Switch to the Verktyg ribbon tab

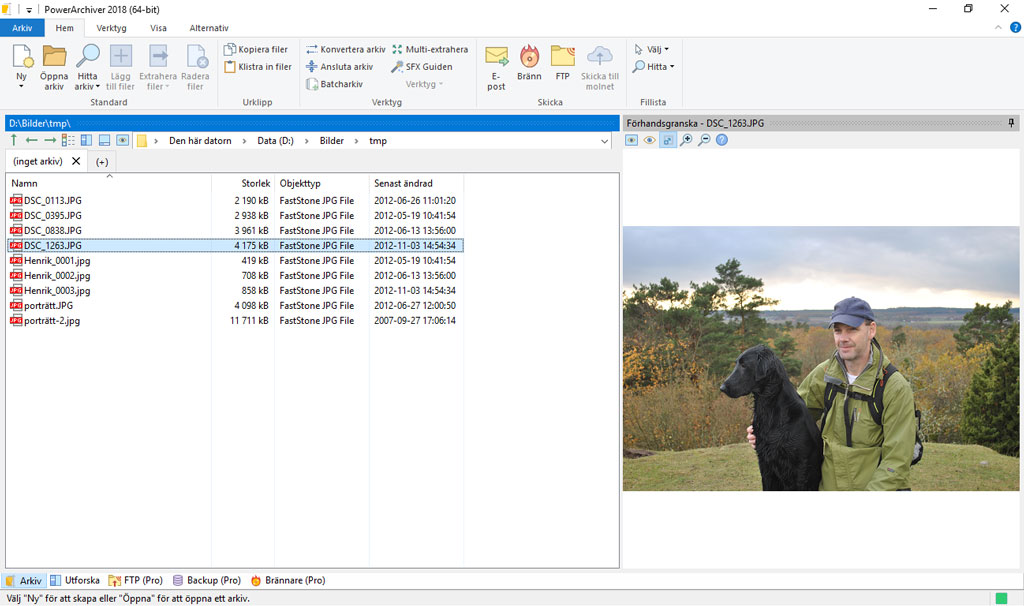[112, 28]
